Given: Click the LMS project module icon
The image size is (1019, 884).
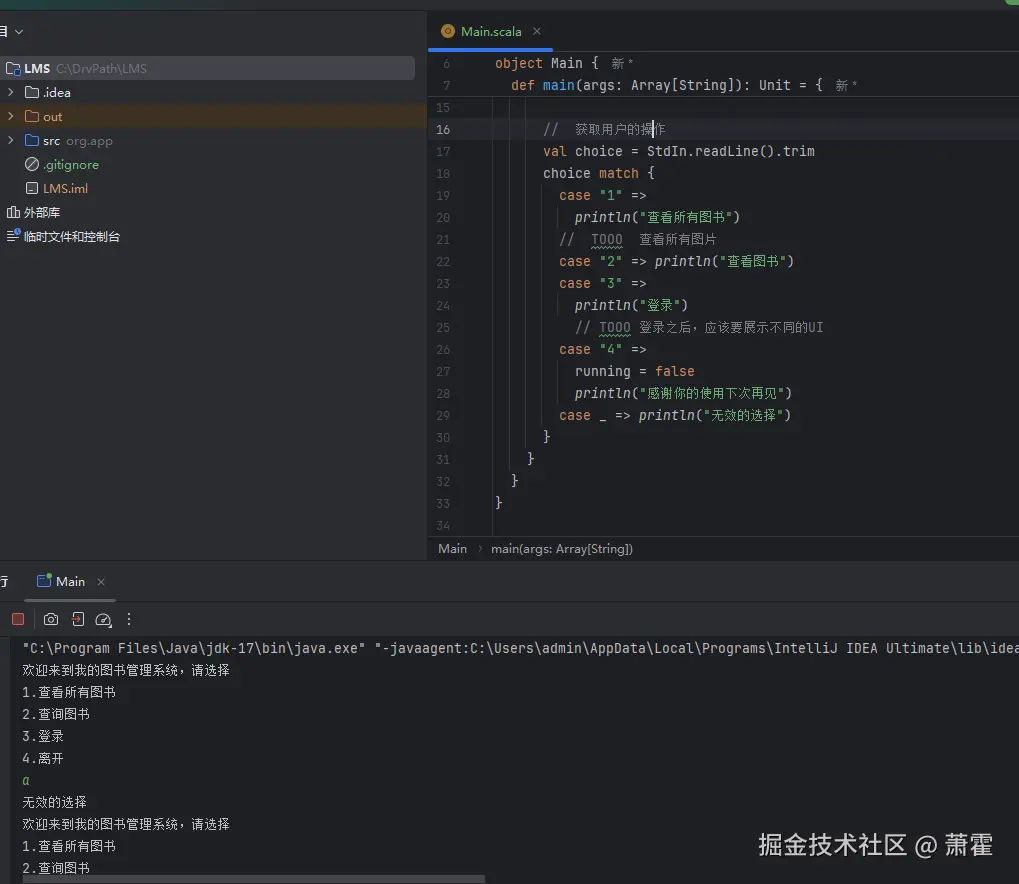Looking at the screenshot, I should (13, 68).
